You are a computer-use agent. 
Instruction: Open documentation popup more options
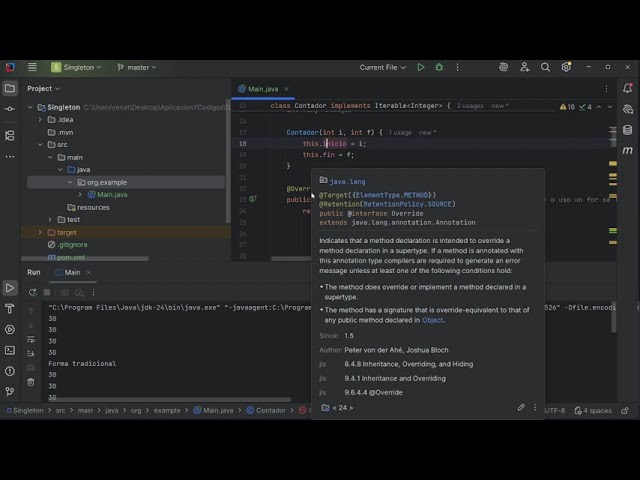(535, 407)
